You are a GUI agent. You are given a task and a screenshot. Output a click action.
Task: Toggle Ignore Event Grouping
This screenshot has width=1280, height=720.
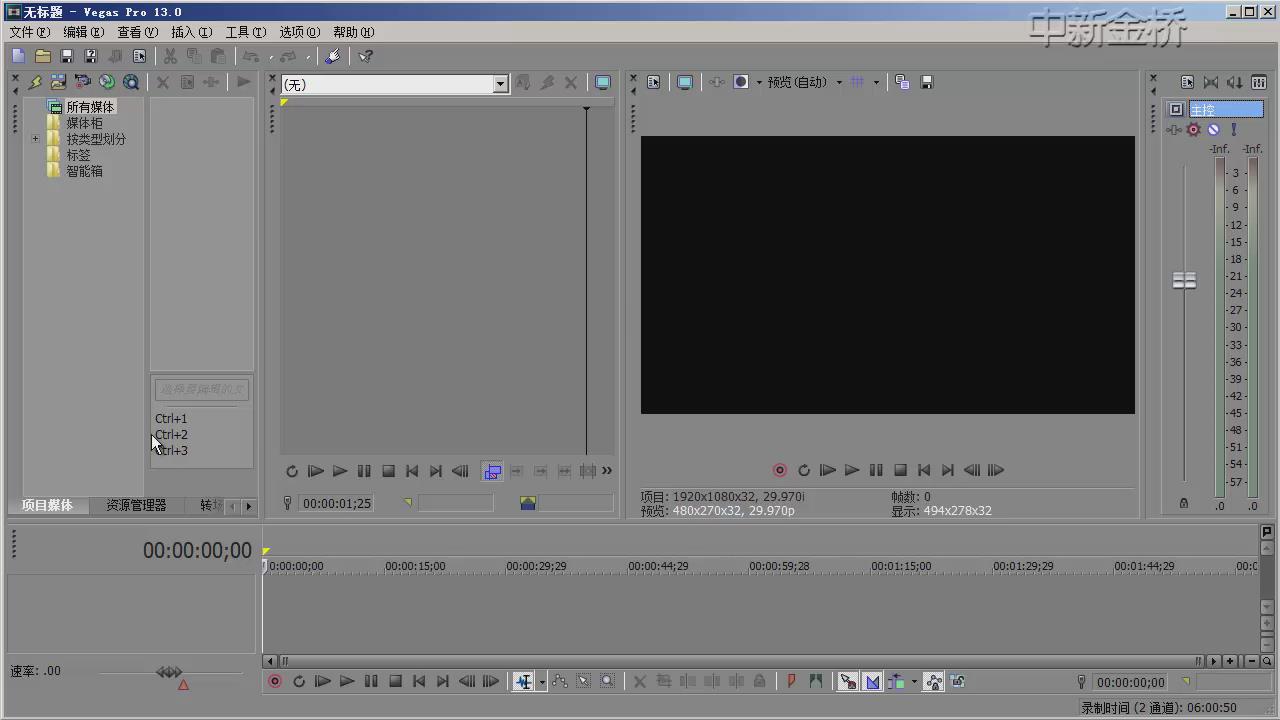(x=958, y=682)
